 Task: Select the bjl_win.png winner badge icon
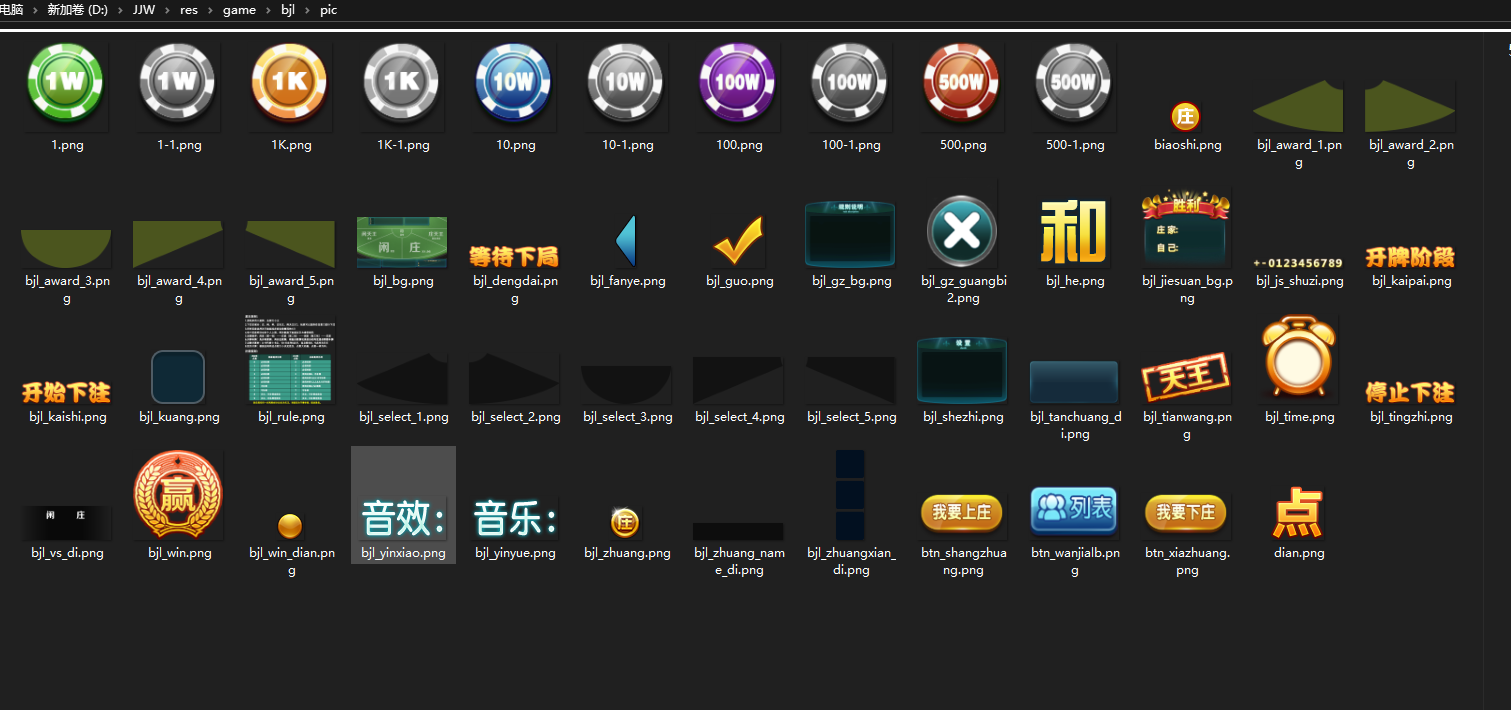click(x=178, y=493)
